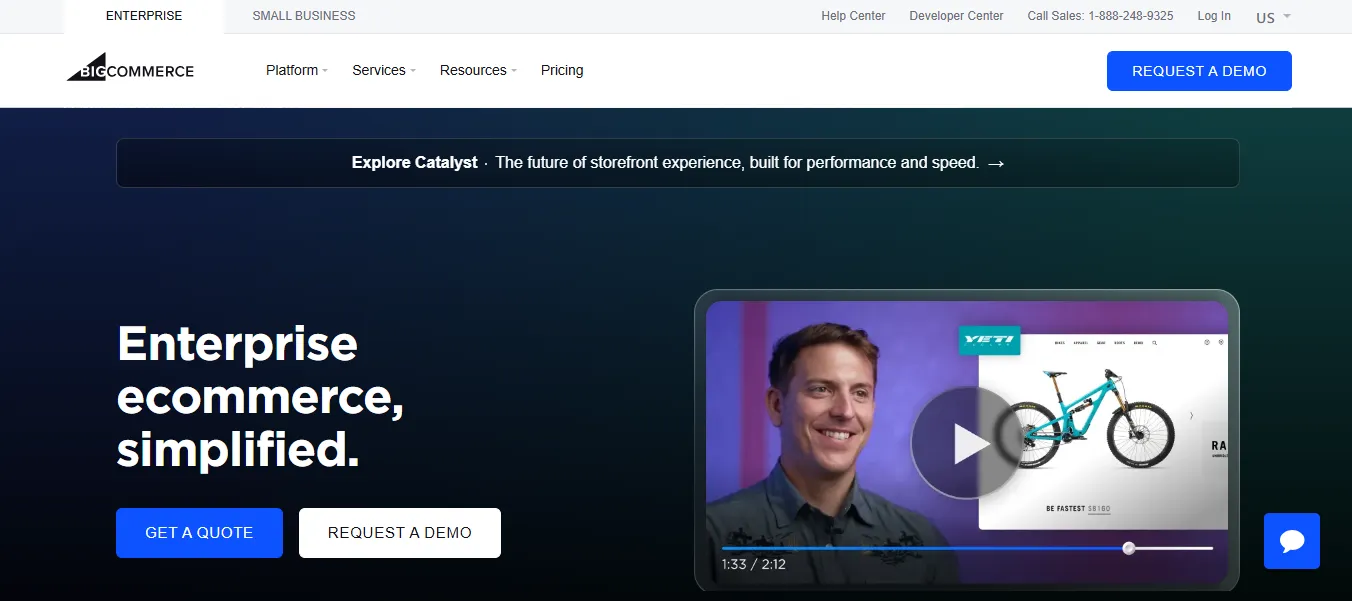Screen dimensions: 1352x601
Task: Click the blue Request a Demo header button
Action: point(1199,71)
